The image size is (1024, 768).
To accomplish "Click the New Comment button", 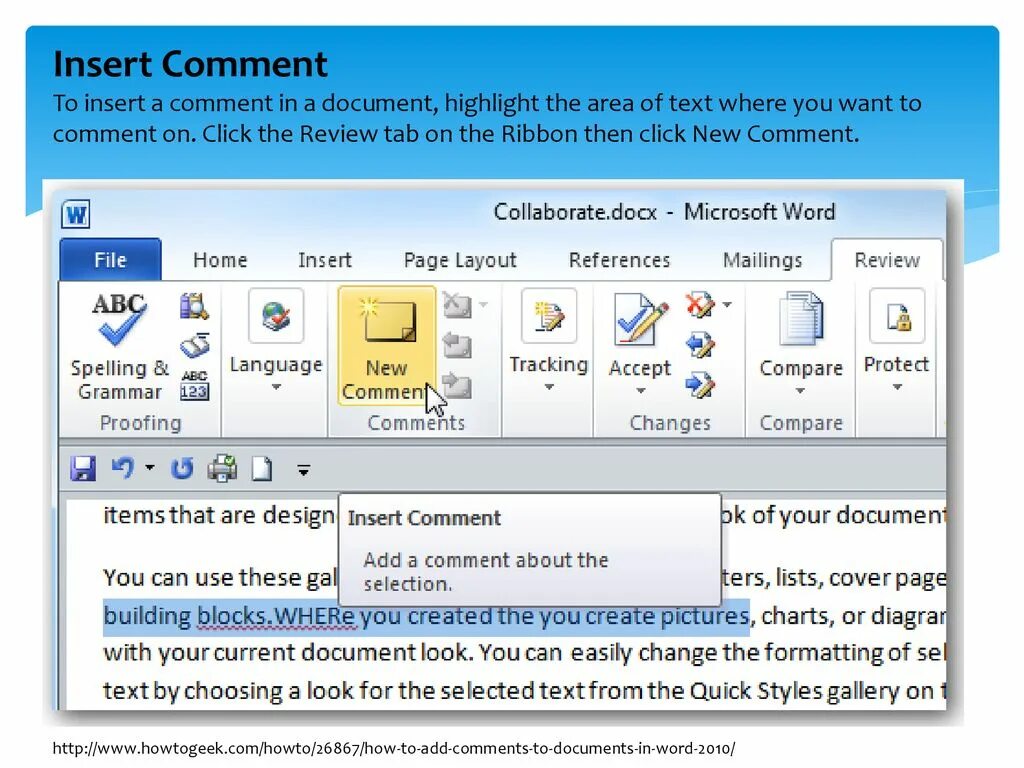I will pos(387,346).
